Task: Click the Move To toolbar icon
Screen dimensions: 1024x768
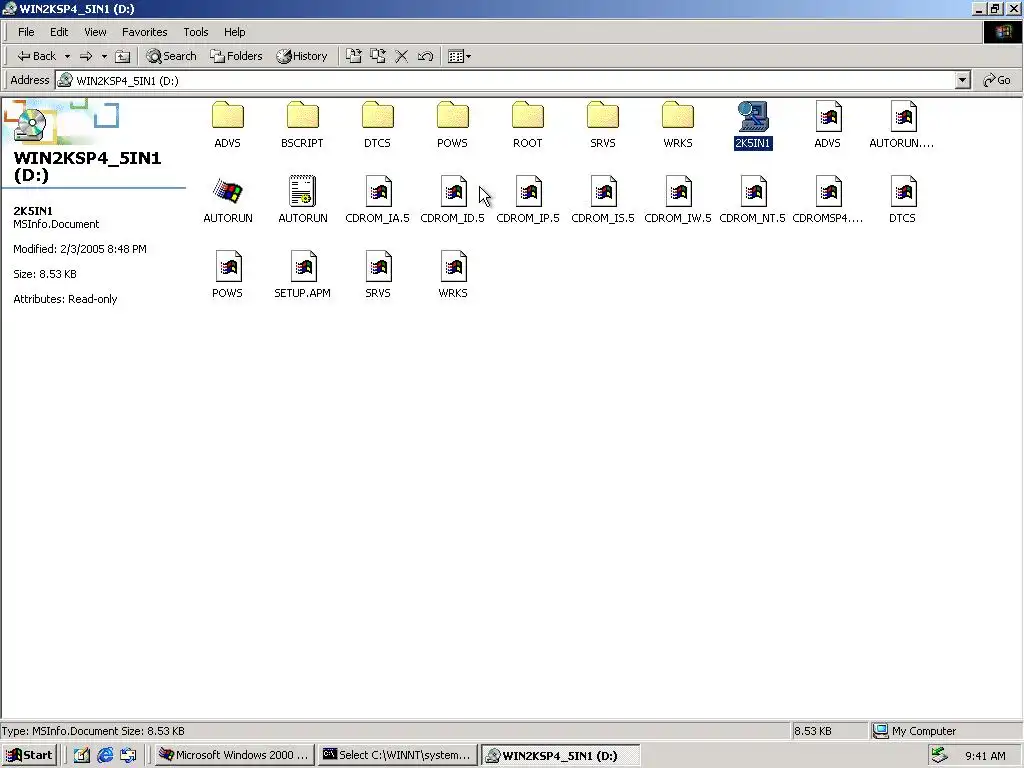Action: click(x=353, y=56)
